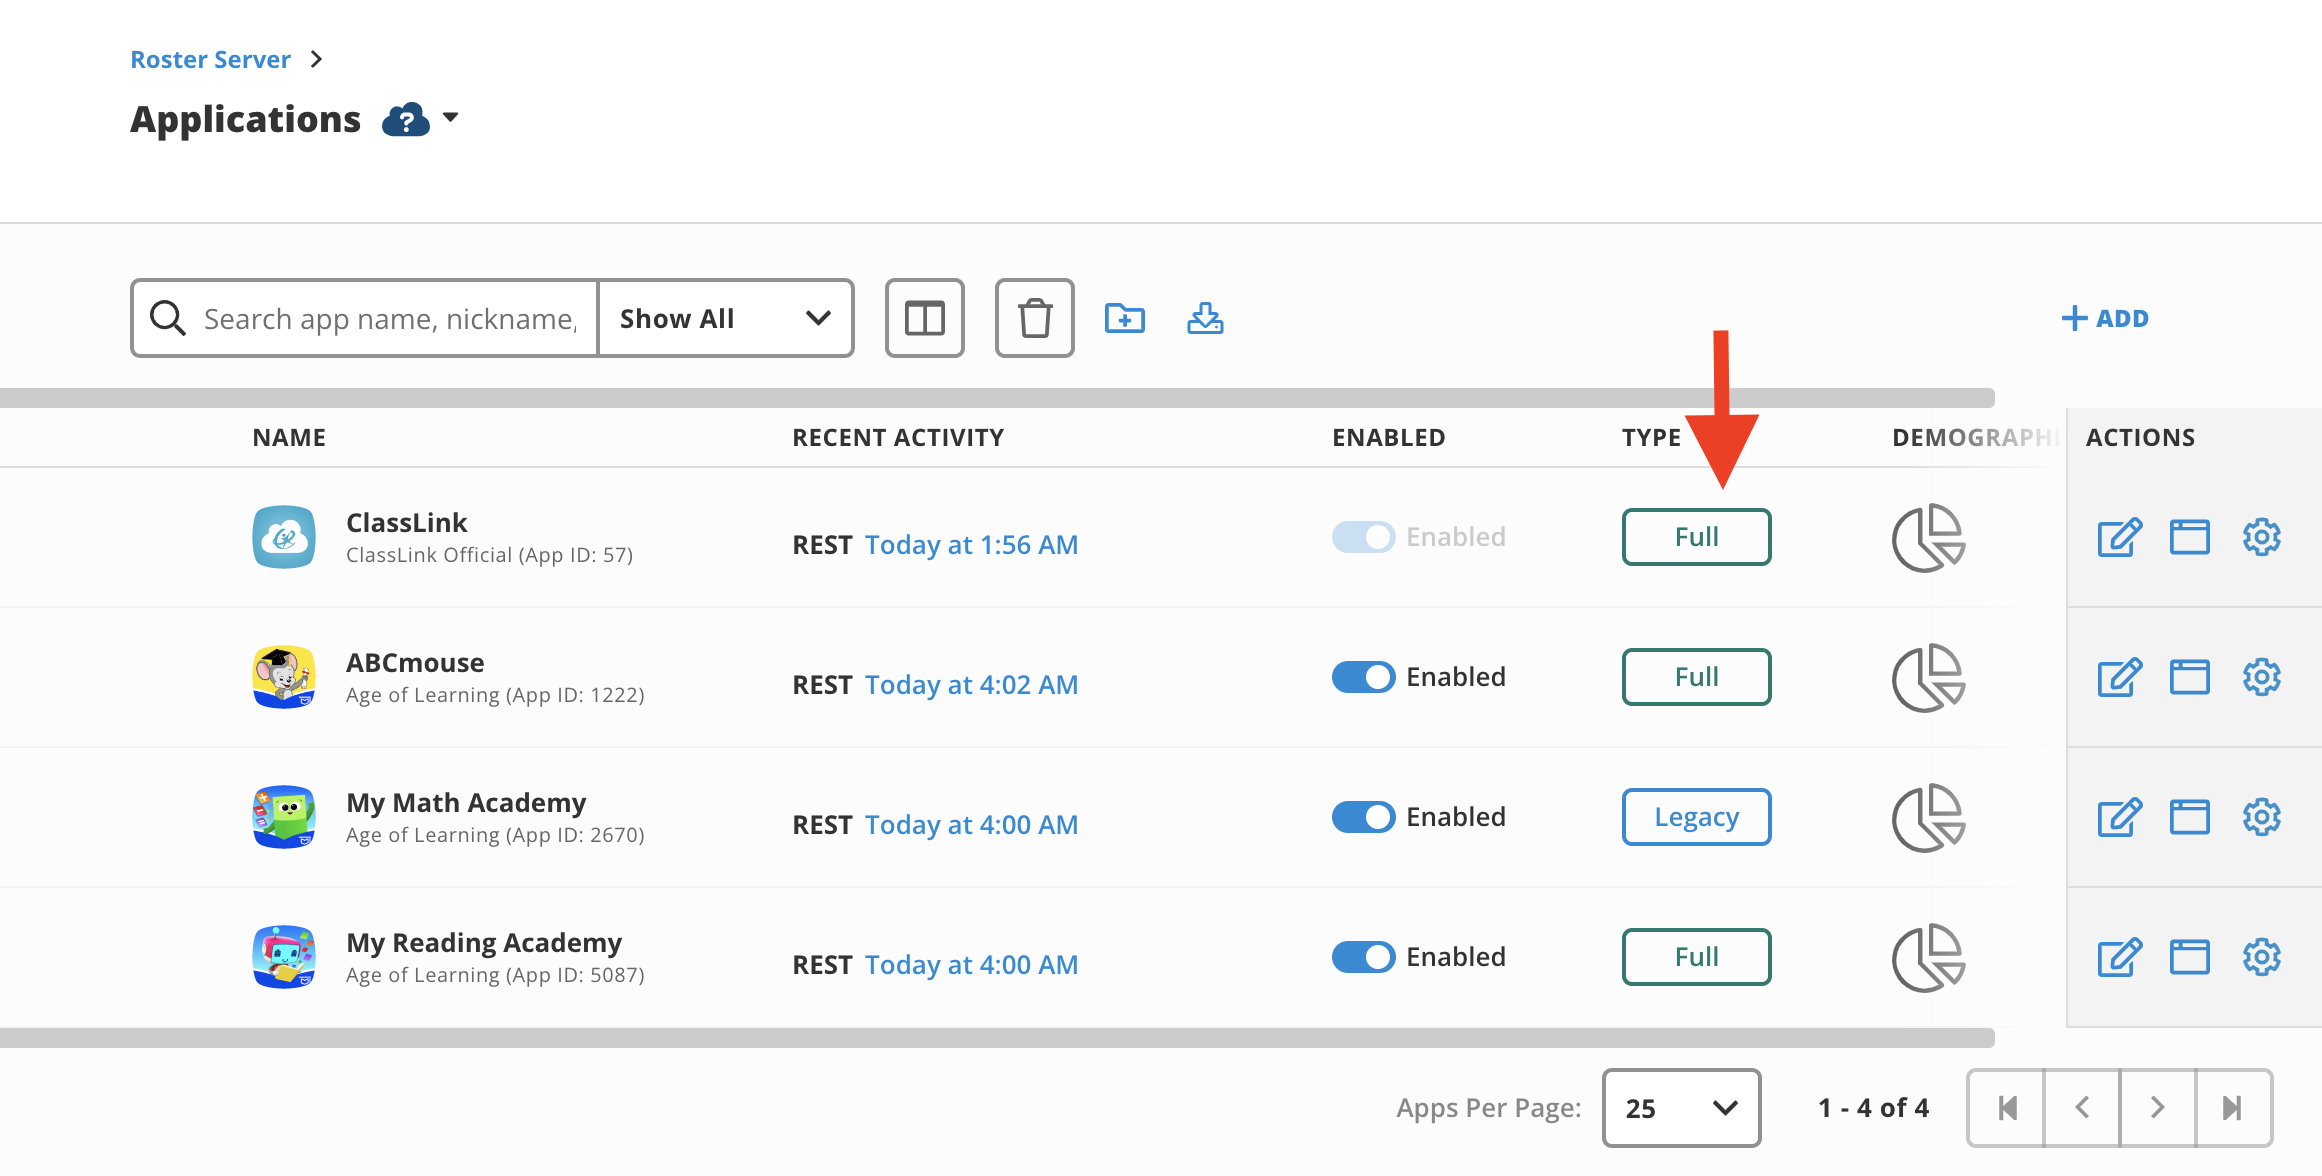Disable the My Reading Academy Enabled switch

(1363, 957)
